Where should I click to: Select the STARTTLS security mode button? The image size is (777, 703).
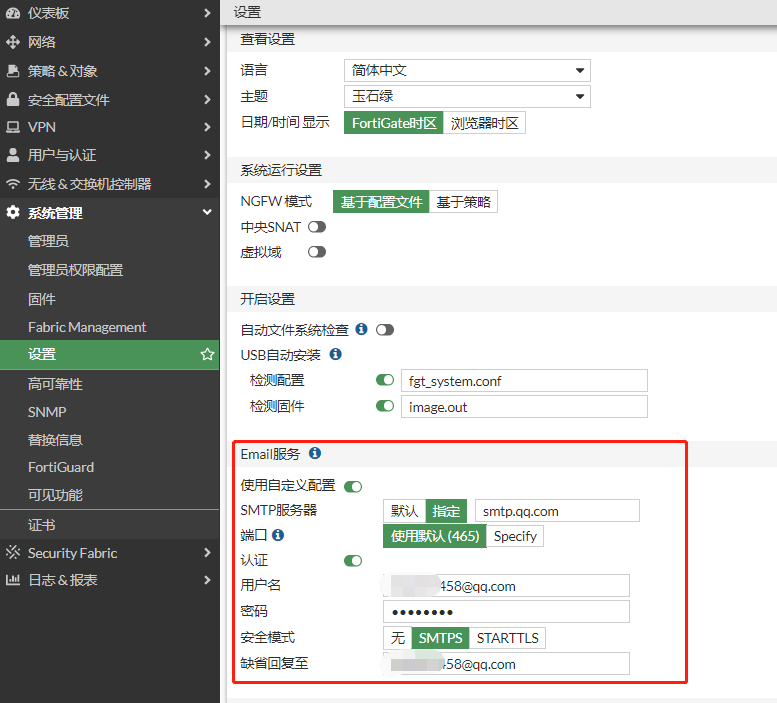pos(508,638)
